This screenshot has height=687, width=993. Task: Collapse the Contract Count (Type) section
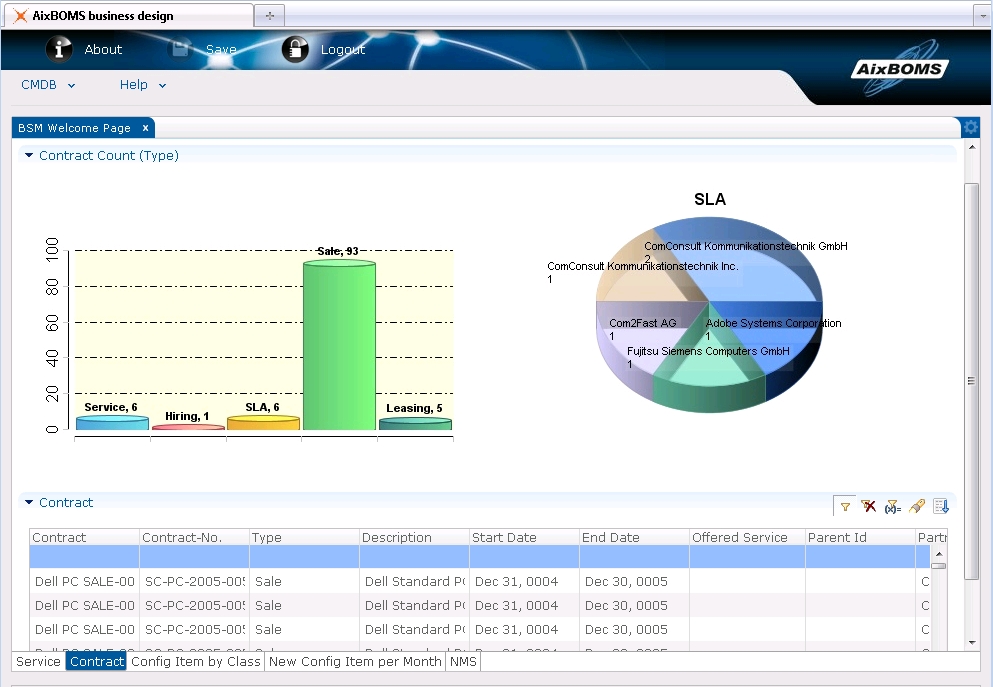pos(28,155)
